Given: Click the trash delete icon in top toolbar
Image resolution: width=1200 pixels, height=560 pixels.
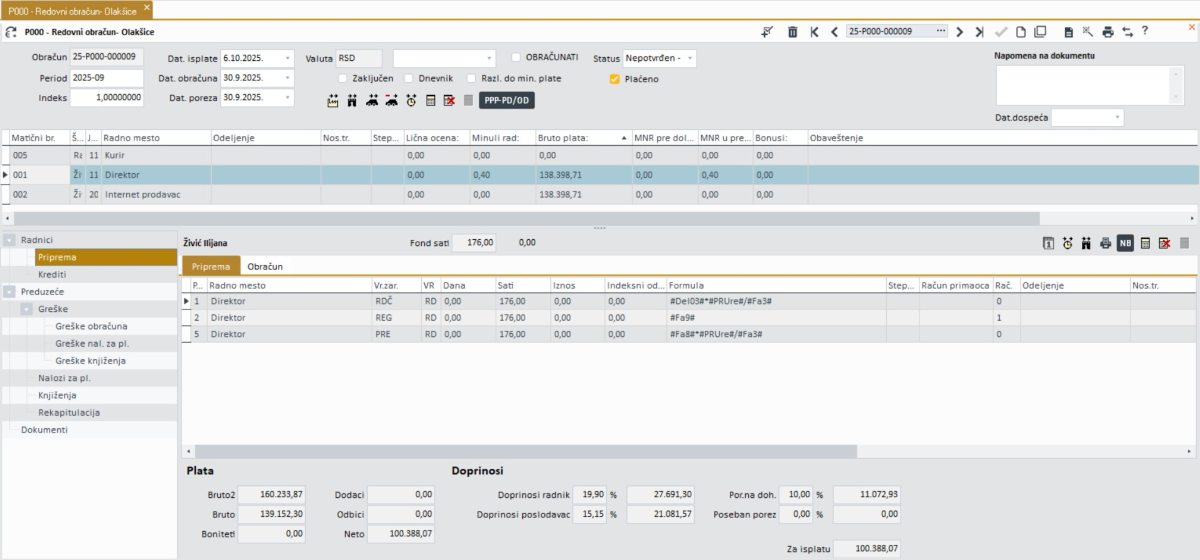Looking at the screenshot, I should pos(792,32).
